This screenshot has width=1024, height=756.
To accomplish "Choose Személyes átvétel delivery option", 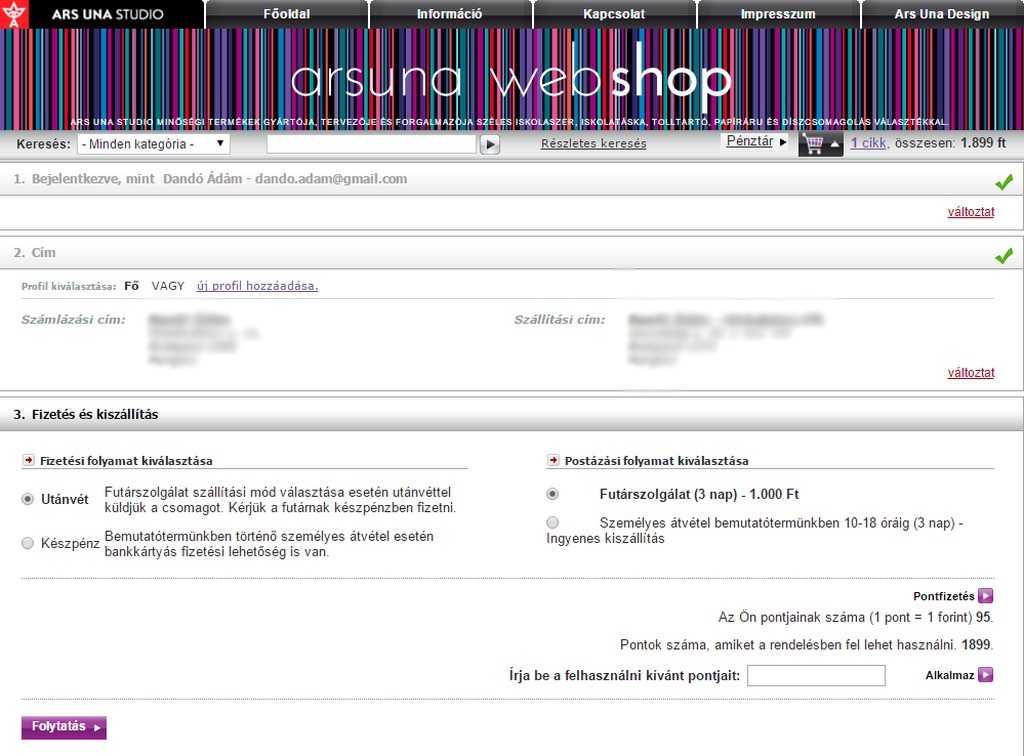I will click(553, 522).
